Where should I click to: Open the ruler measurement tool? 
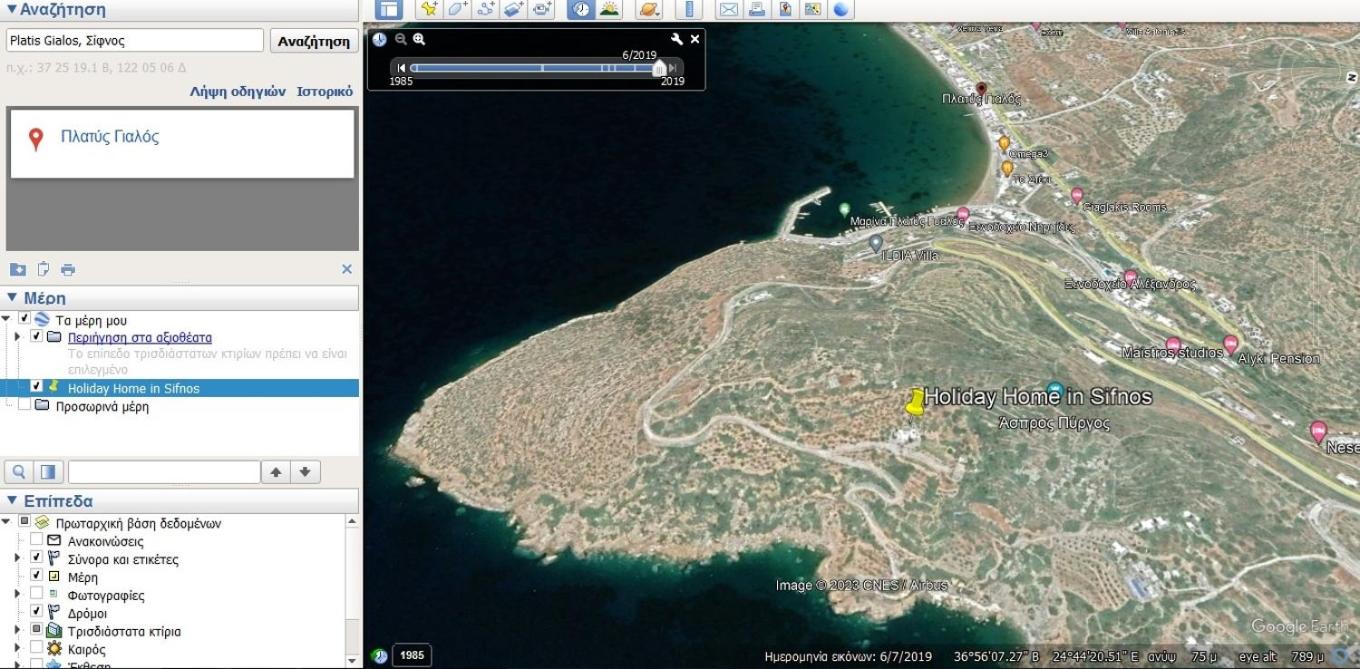click(689, 9)
